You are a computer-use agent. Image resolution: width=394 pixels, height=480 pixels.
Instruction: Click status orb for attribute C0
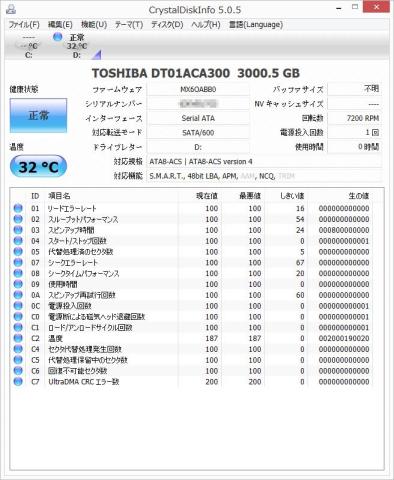pyautogui.click(x=18, y=317)
